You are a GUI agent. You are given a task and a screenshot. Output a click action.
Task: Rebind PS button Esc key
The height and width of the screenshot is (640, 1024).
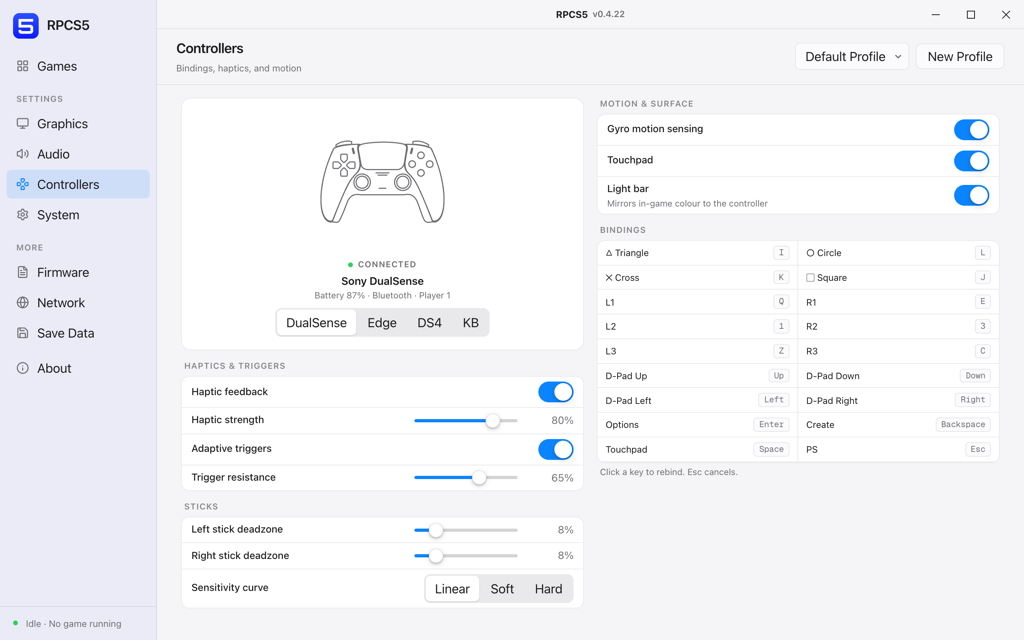(978, 449)
